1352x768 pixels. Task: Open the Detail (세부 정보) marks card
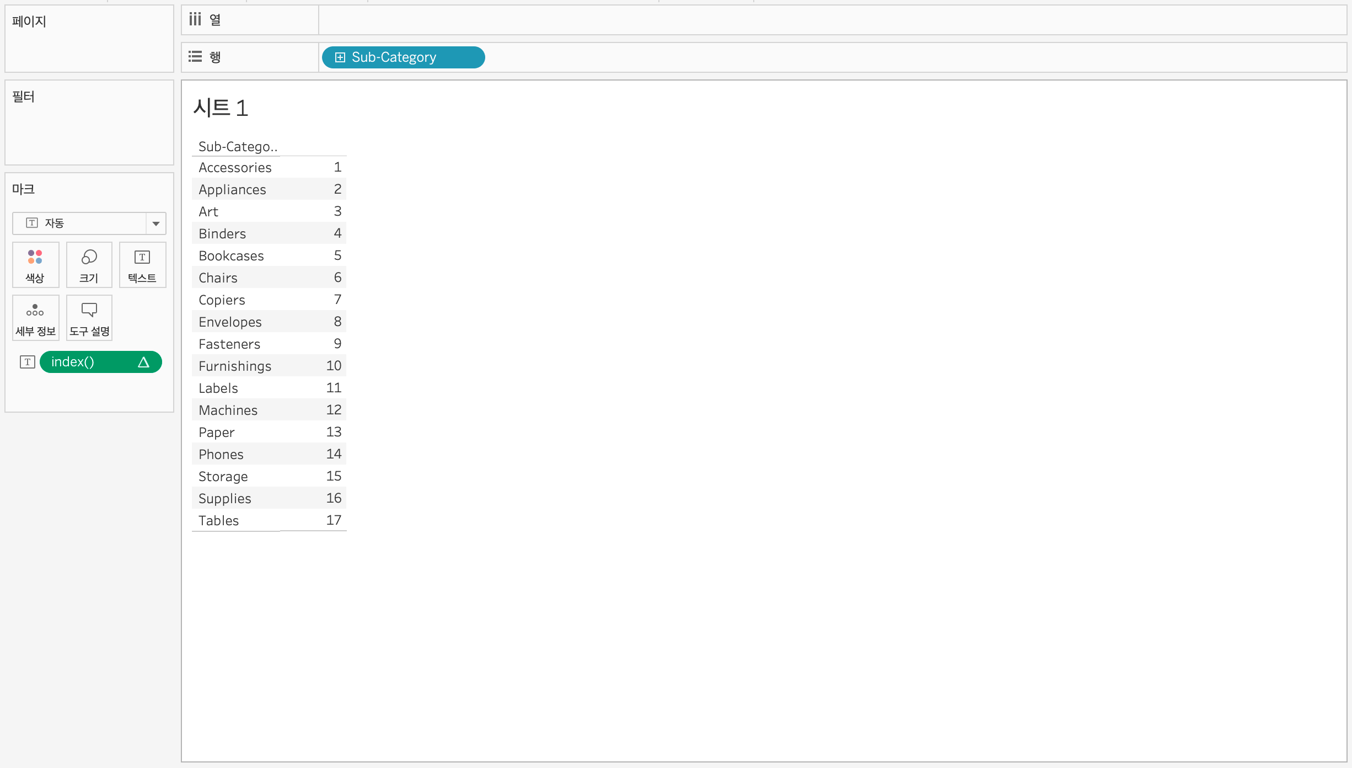35,318
